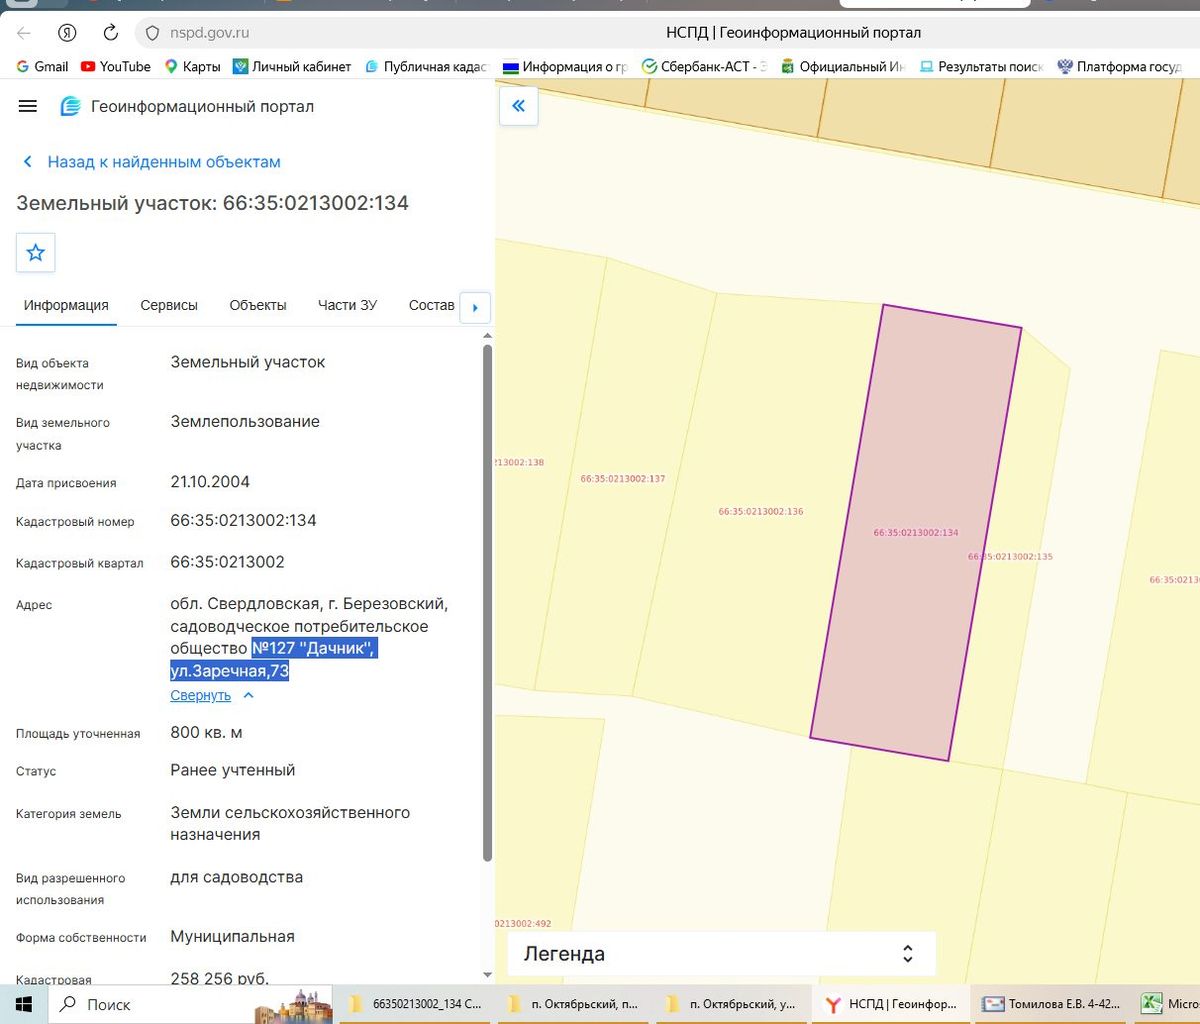1200x1024 pixels.
Task: Open the Windows Start menu
Action: pyautogui.click(x=24, y=1004)
